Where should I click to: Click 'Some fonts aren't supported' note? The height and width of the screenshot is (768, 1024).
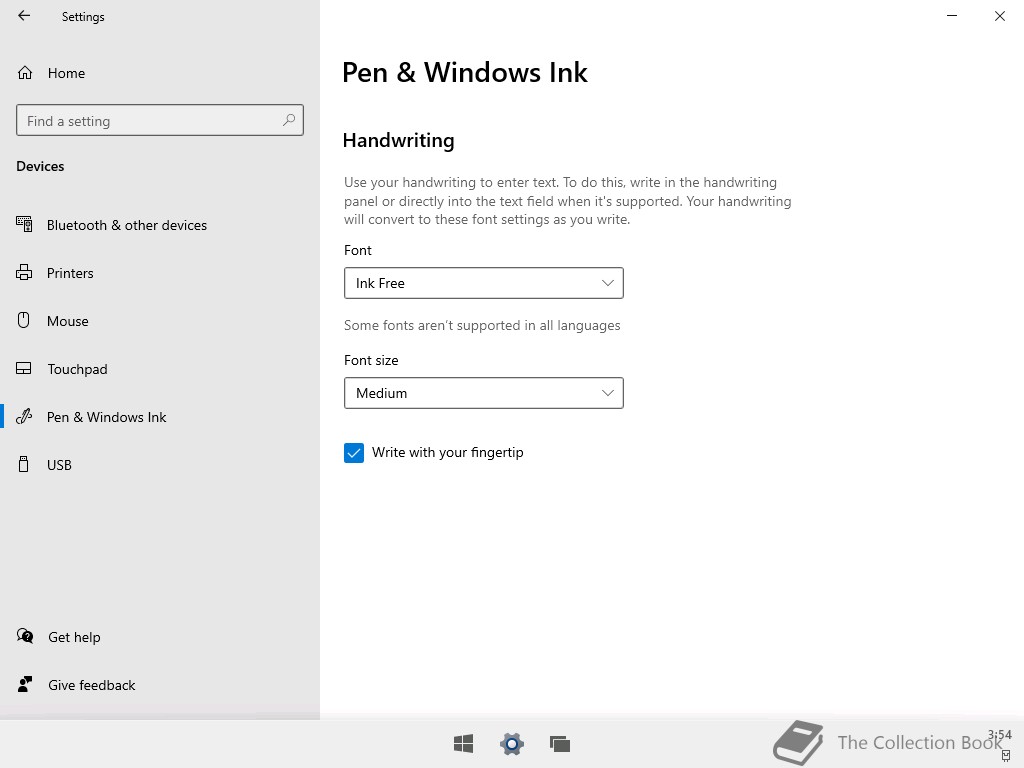pos(482,325)
